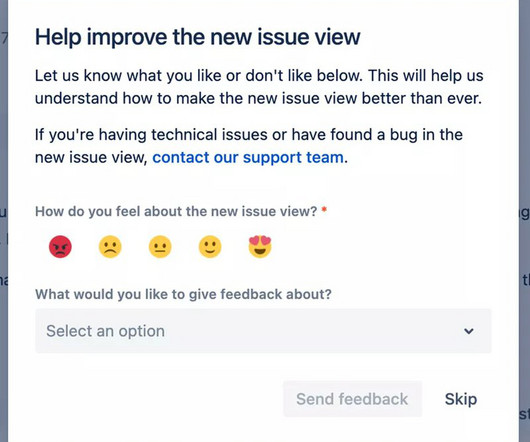Expand the dropdown using its chevron arrow
The height and width of the screenshot is (442, 530).
(x=468, y=331)
